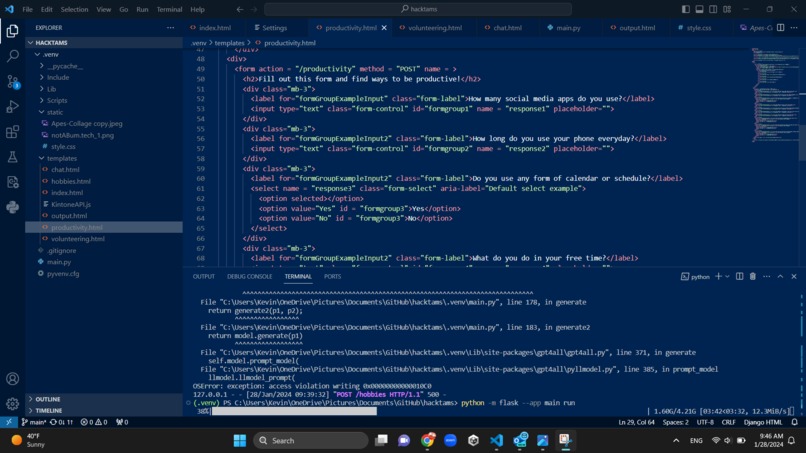806x453 pixels.
Task: Expand the OUTLINE section
Action: pyautogui.click(x=104, y=399)
